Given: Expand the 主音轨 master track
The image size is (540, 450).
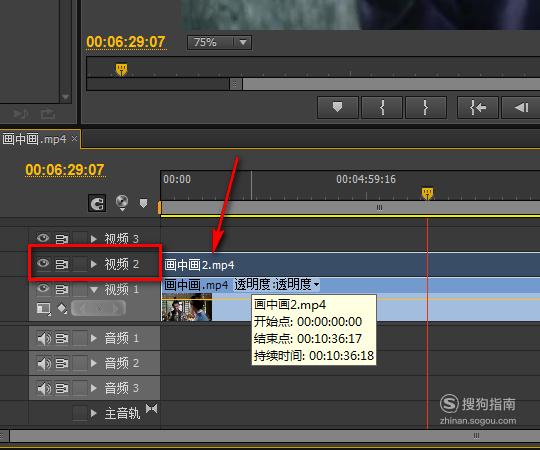Looking at the screenshot, I should click(x=93, y=413).
